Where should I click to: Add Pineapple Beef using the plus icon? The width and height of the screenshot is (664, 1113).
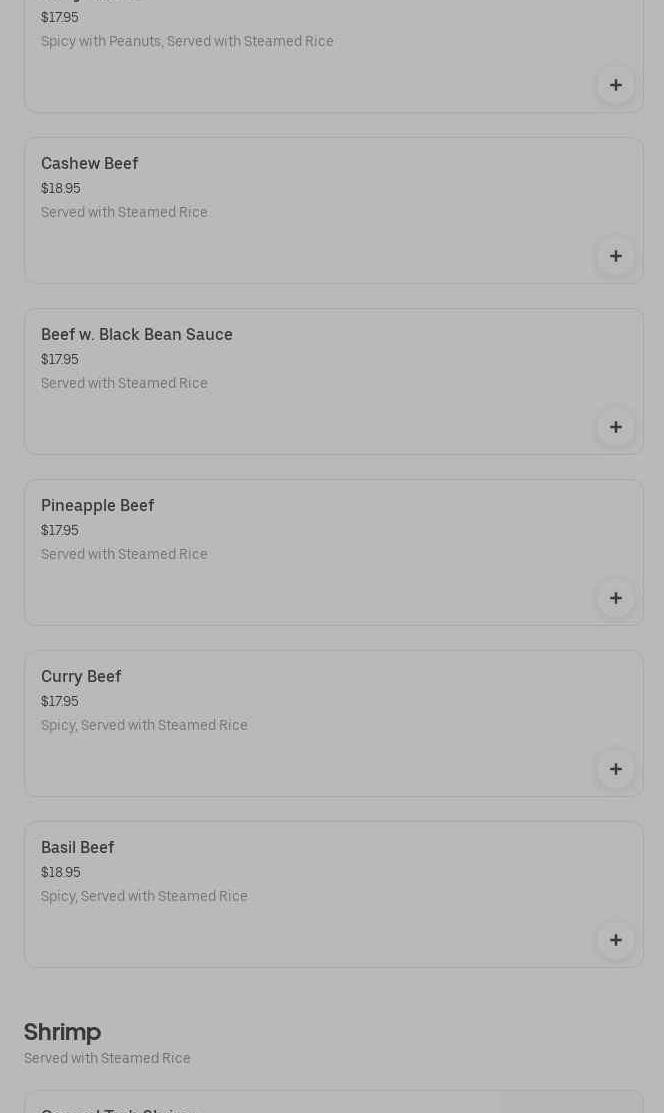point(616,598)
